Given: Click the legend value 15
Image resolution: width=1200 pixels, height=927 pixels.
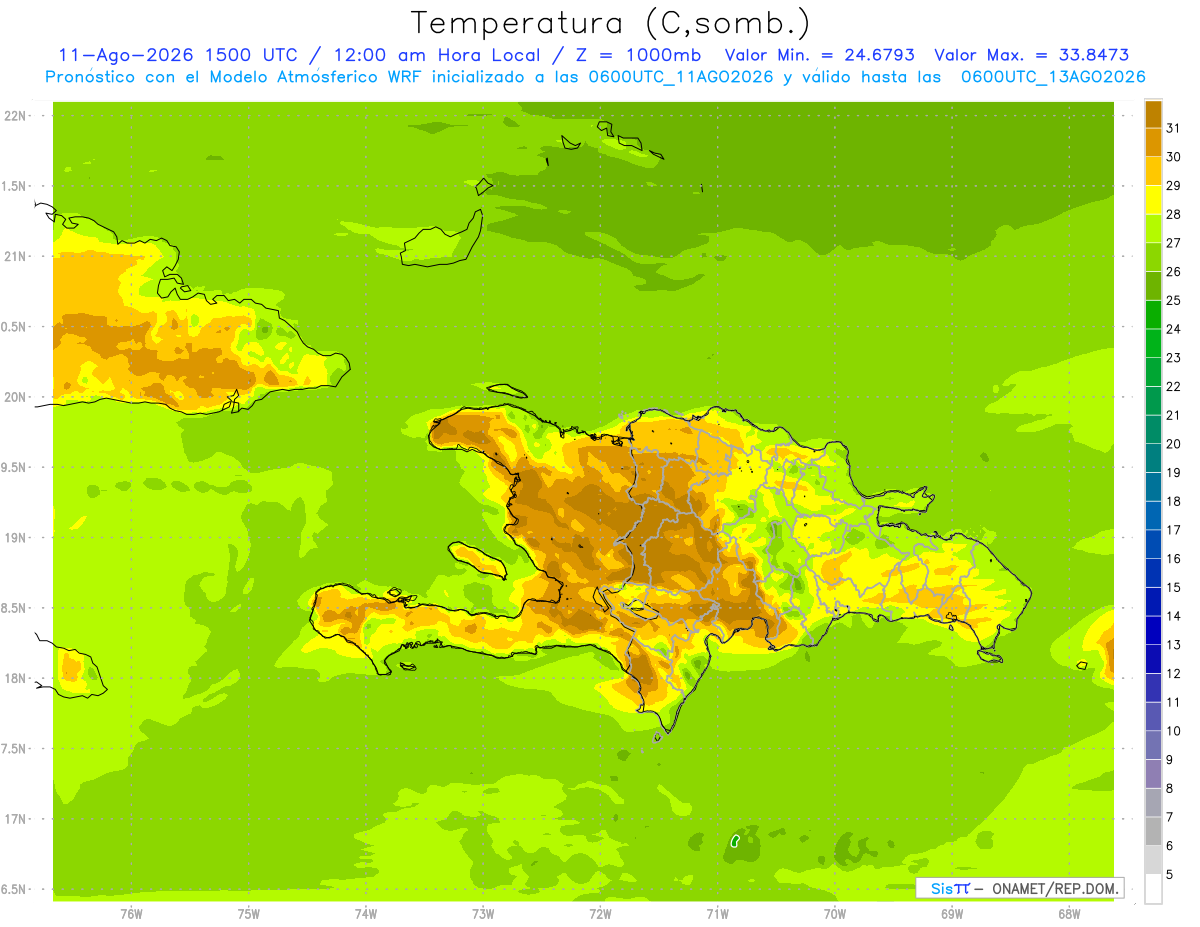Looking at the screenshot, I should pyautogui.click(x=1174, y=587).
